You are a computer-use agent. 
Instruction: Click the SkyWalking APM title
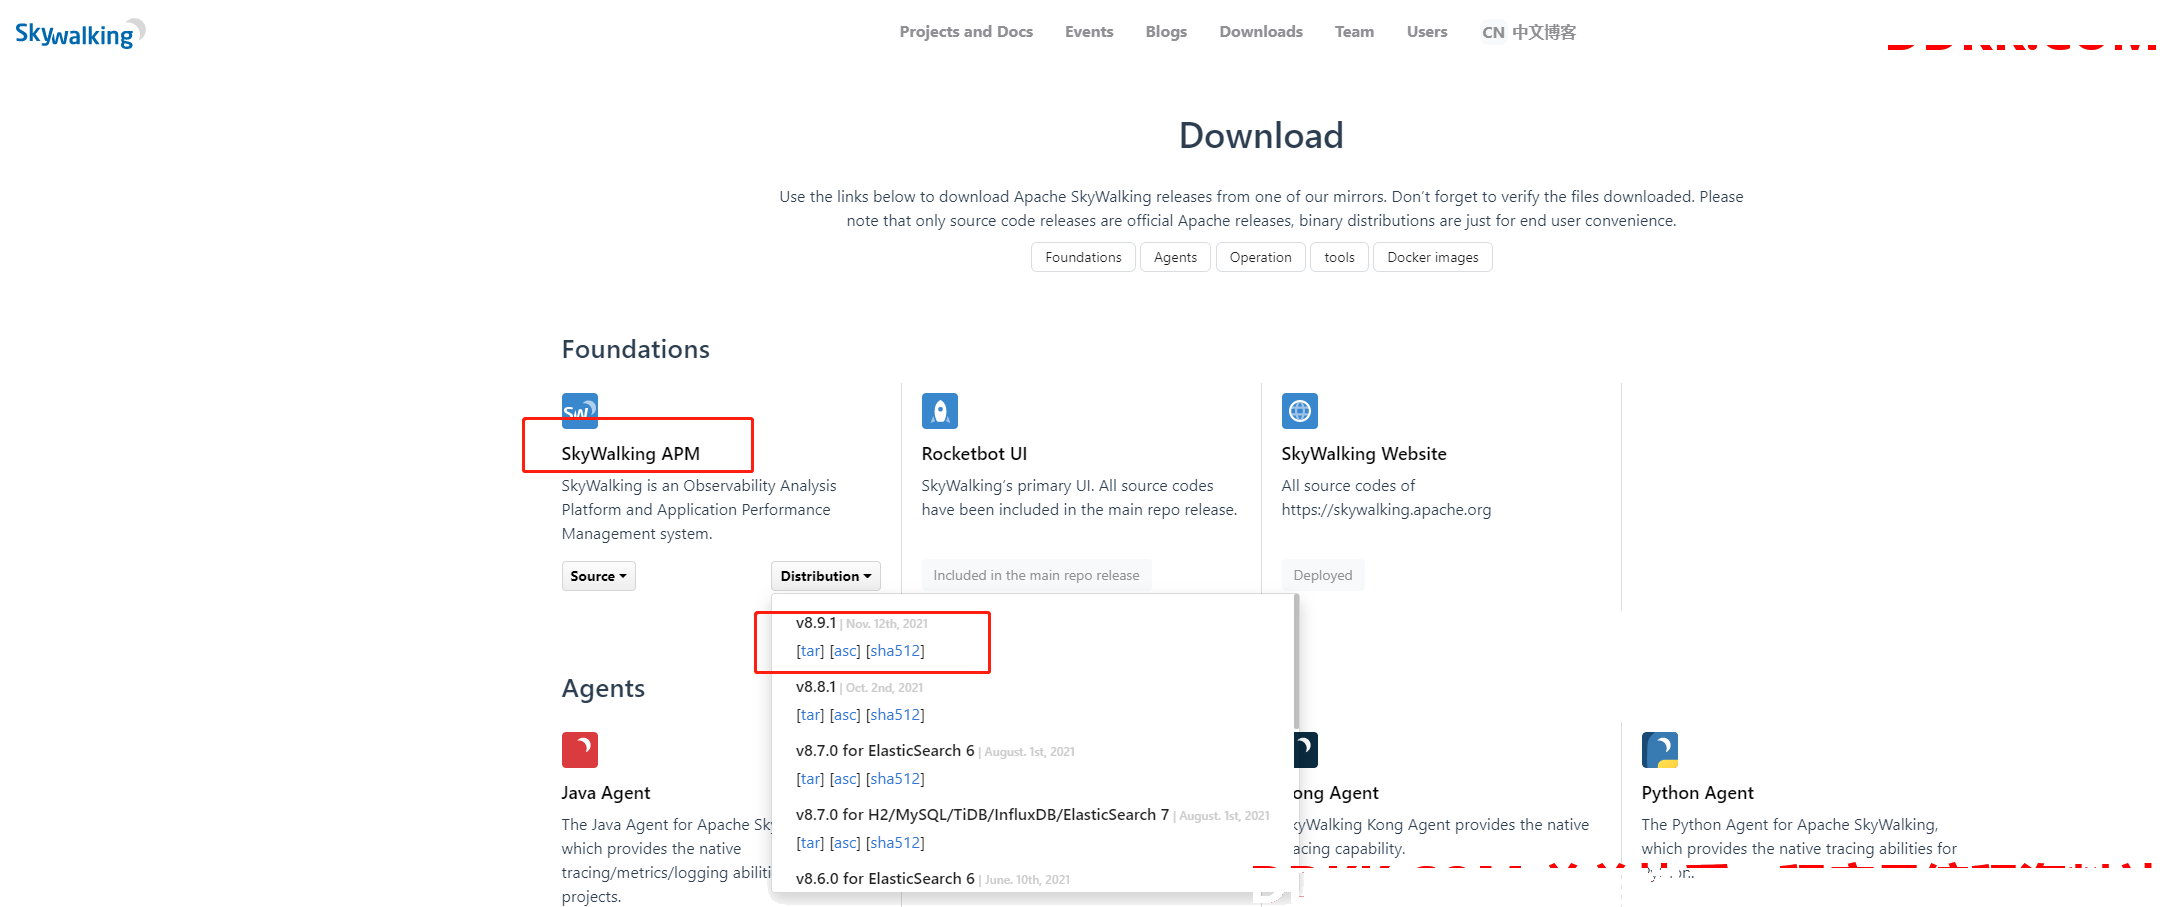(630, 454)
